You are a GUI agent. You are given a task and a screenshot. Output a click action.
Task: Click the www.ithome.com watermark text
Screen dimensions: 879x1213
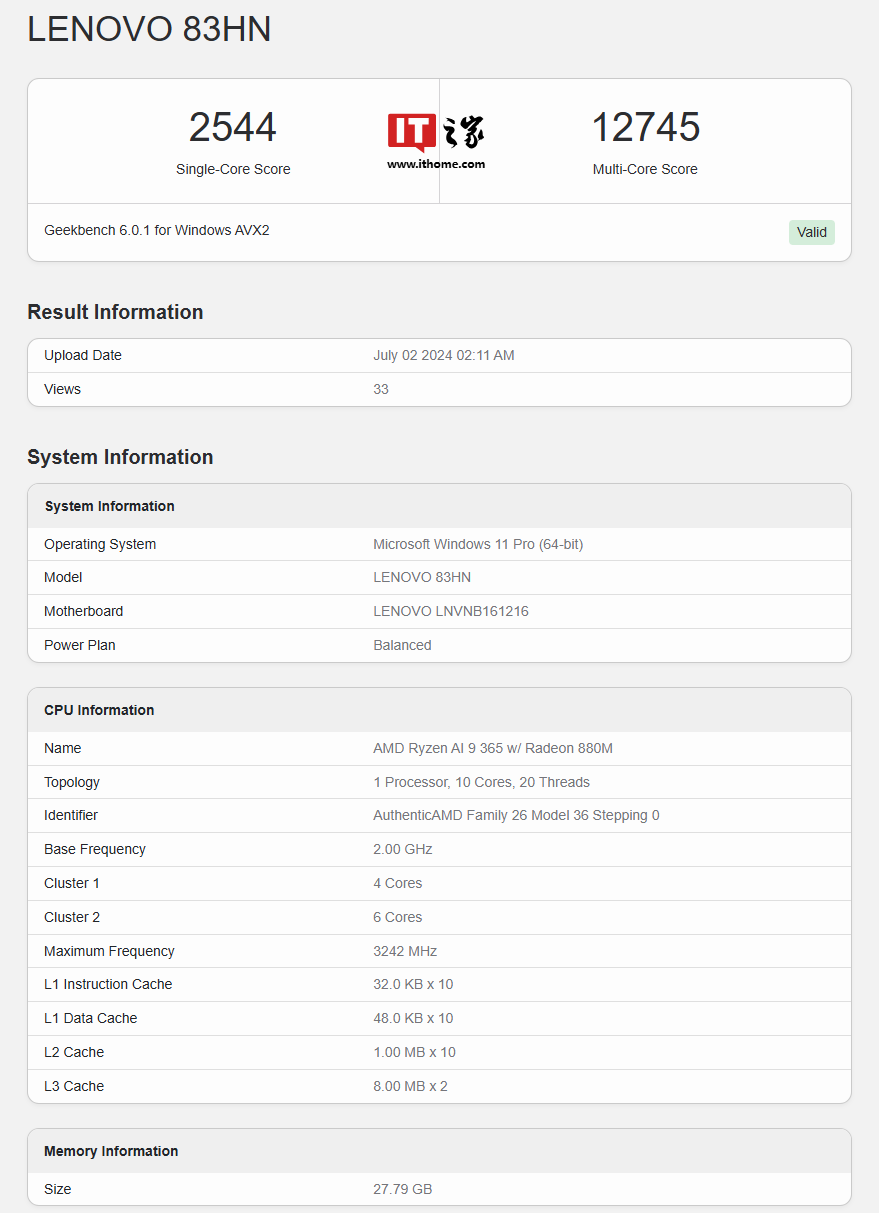coord(436,164)
